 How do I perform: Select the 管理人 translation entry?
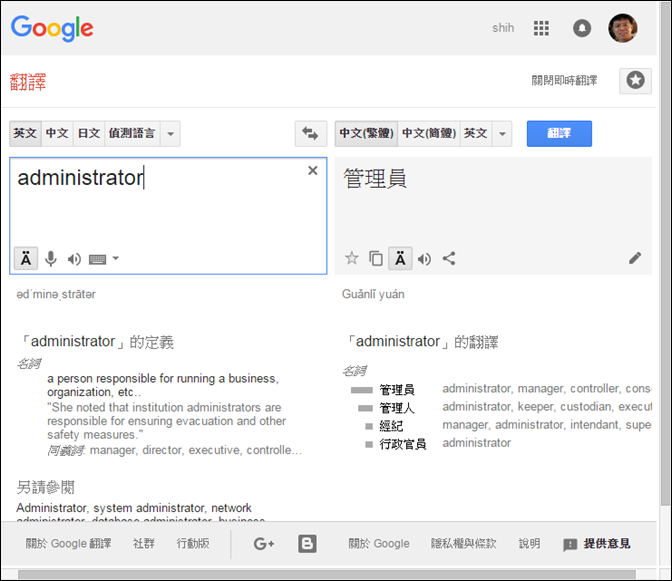click(x=397, y=408)
